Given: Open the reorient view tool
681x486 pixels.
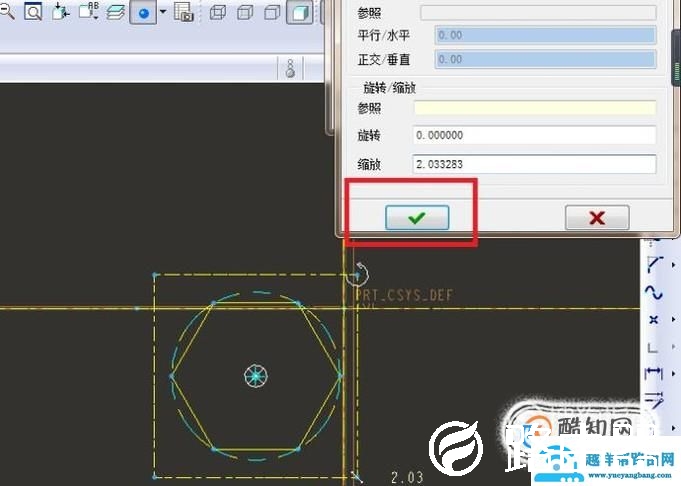Looking at the screenshot, I should tap(61, 11).
